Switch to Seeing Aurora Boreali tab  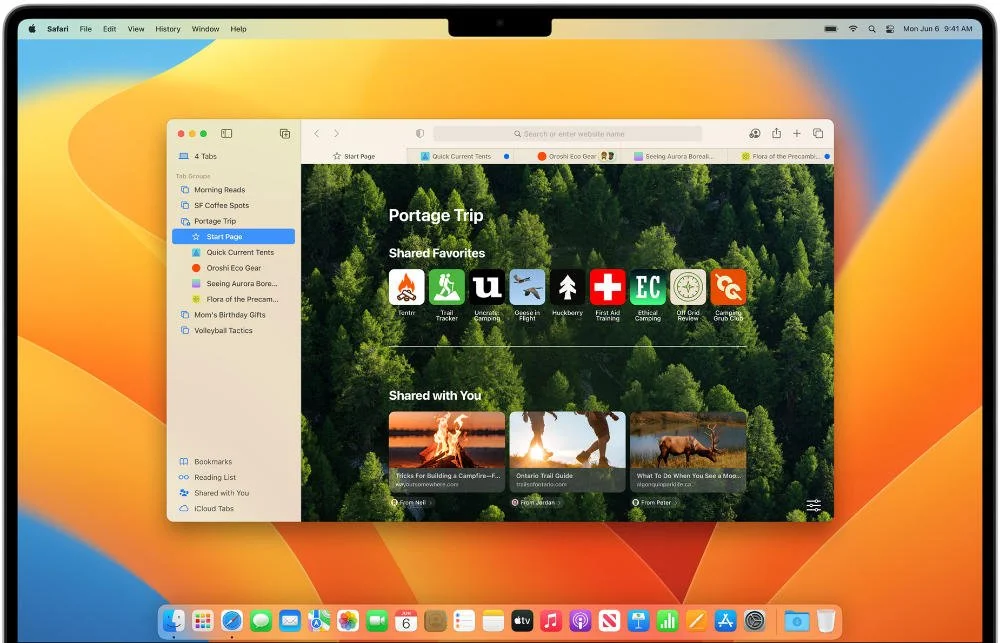pos(674,156)
